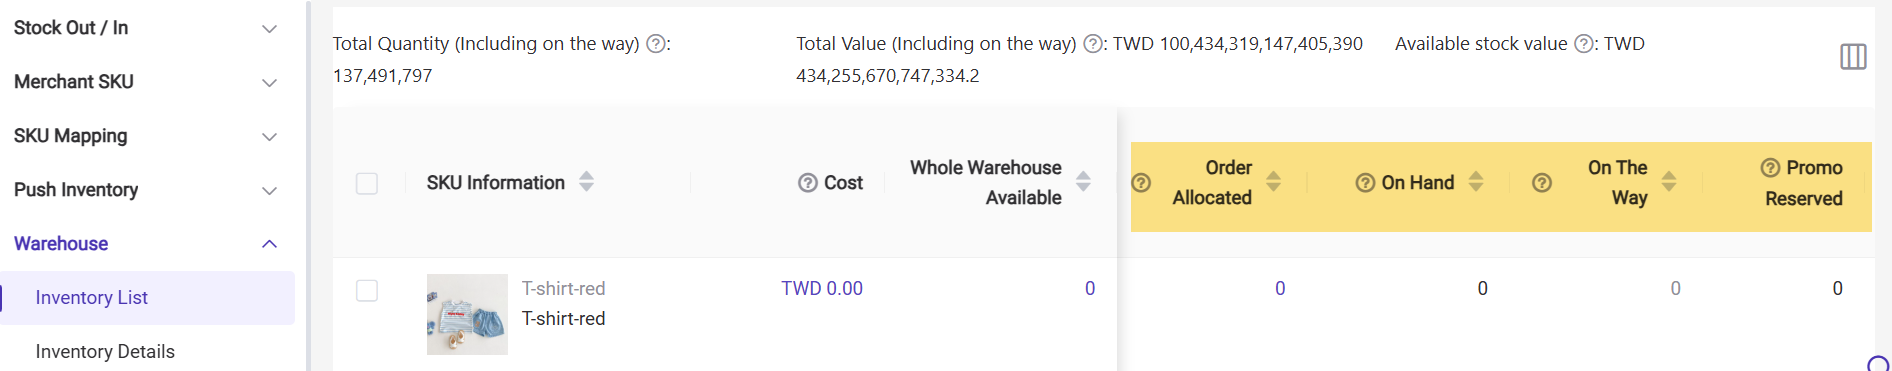The image size is (1892, 371).
Task: Click help icon beside Order Allocated
Action: click(x=1141, y=183)
